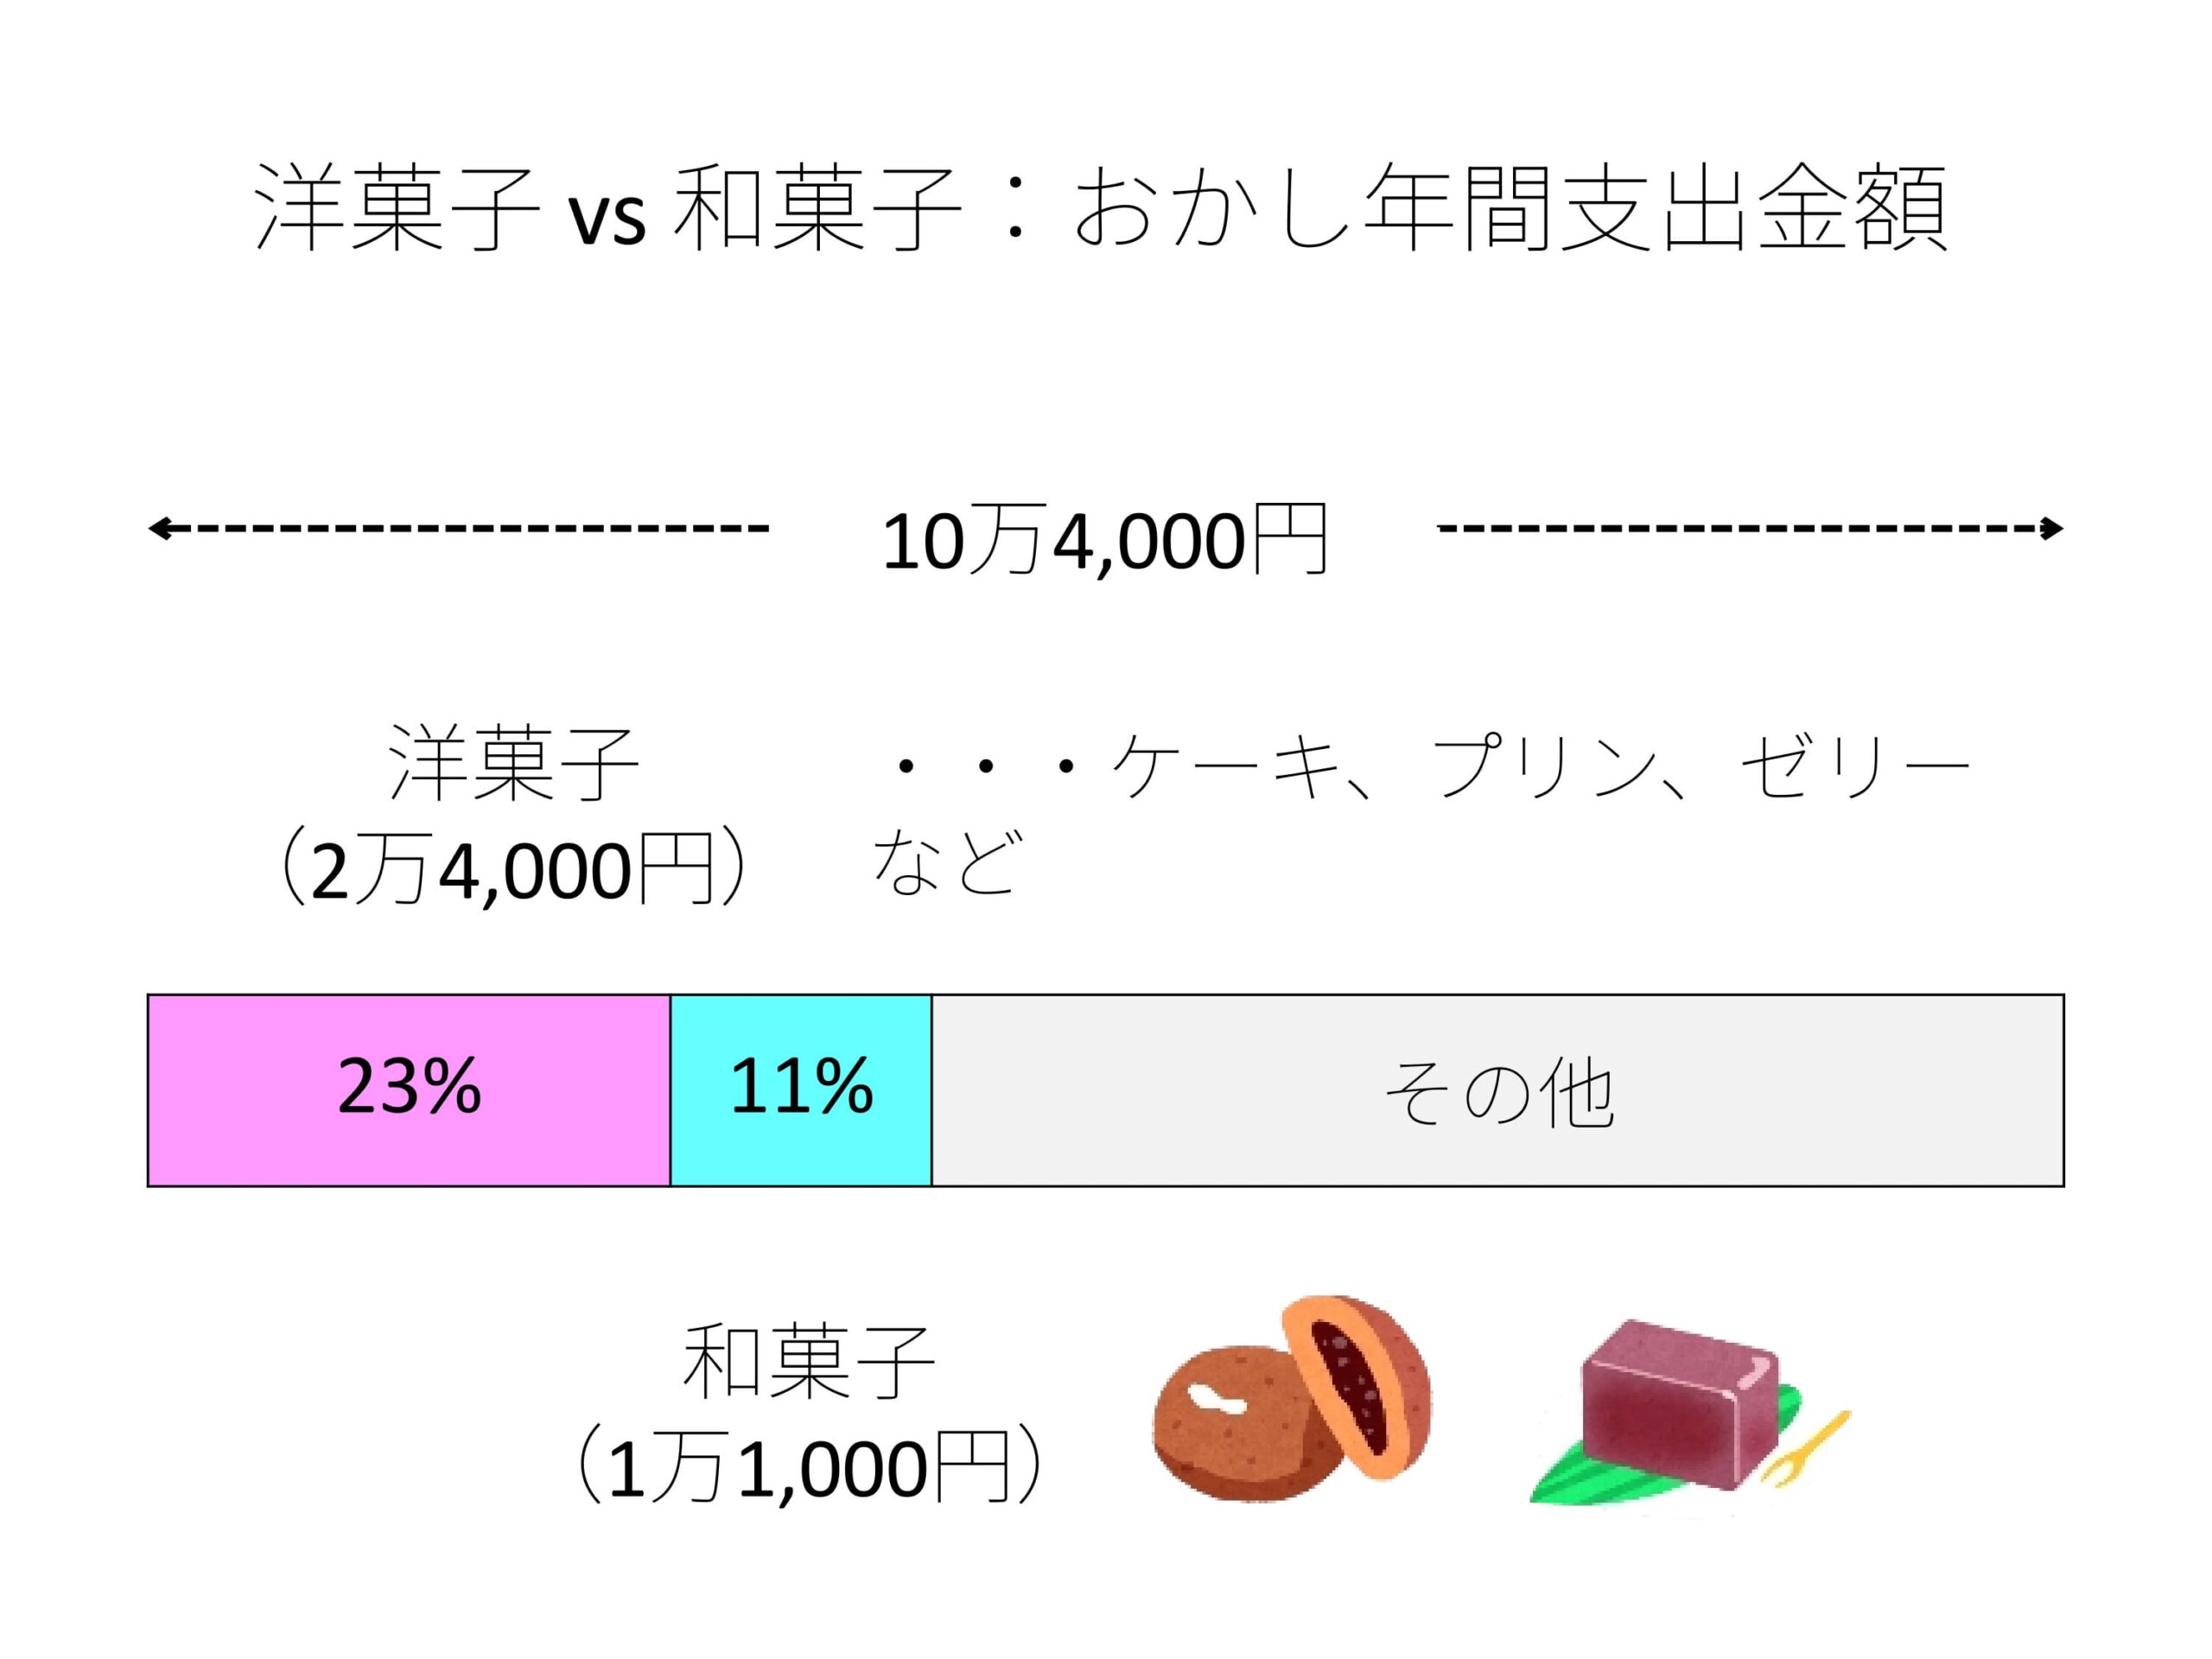Select the 洋菓子 label above the bar
2212x1659 pixels.
pos(514,763)
